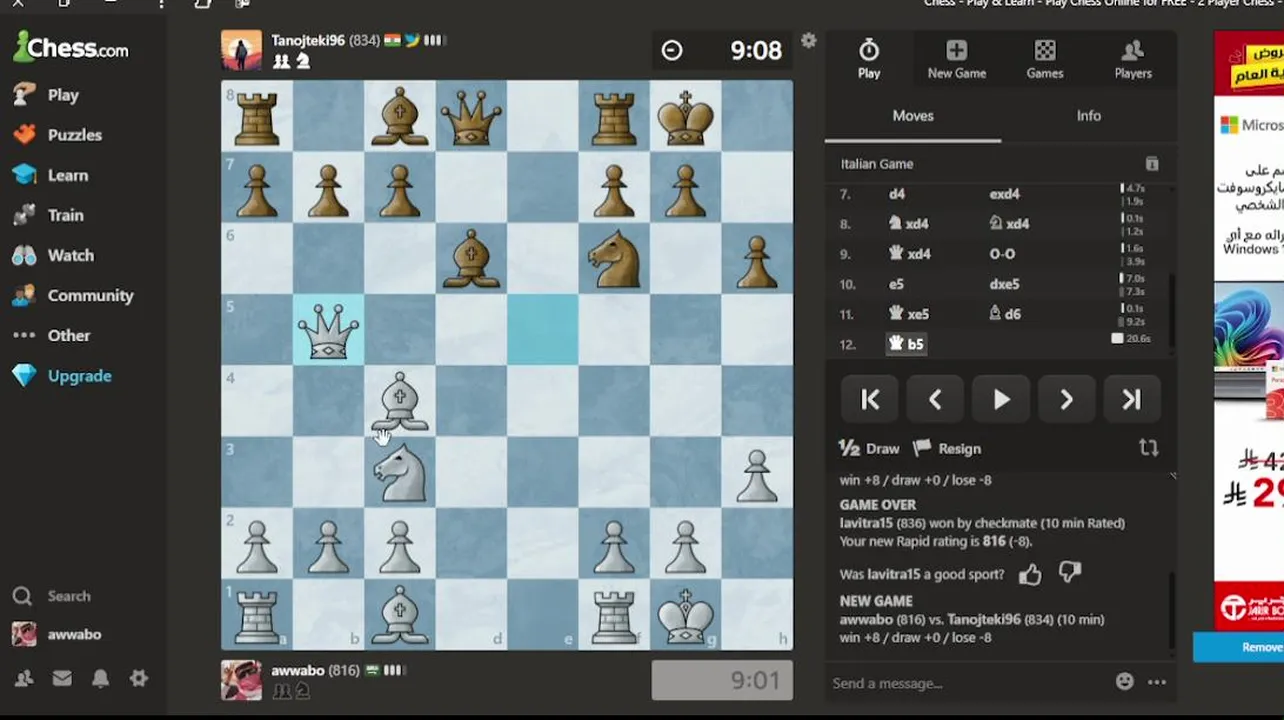
Task: Click thumbs down for lavitra15
Action: [x=1070, y=573]
